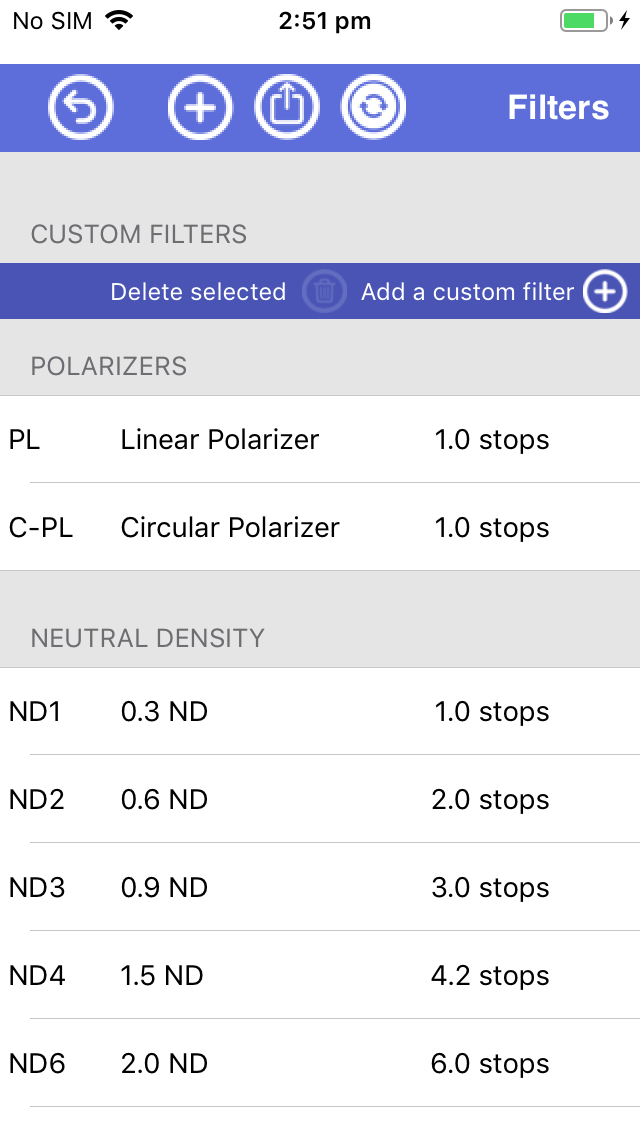Tap the refresh/reset icon in the toolbar
This screenshot has height=1136, width=640.
coord(373,107)
